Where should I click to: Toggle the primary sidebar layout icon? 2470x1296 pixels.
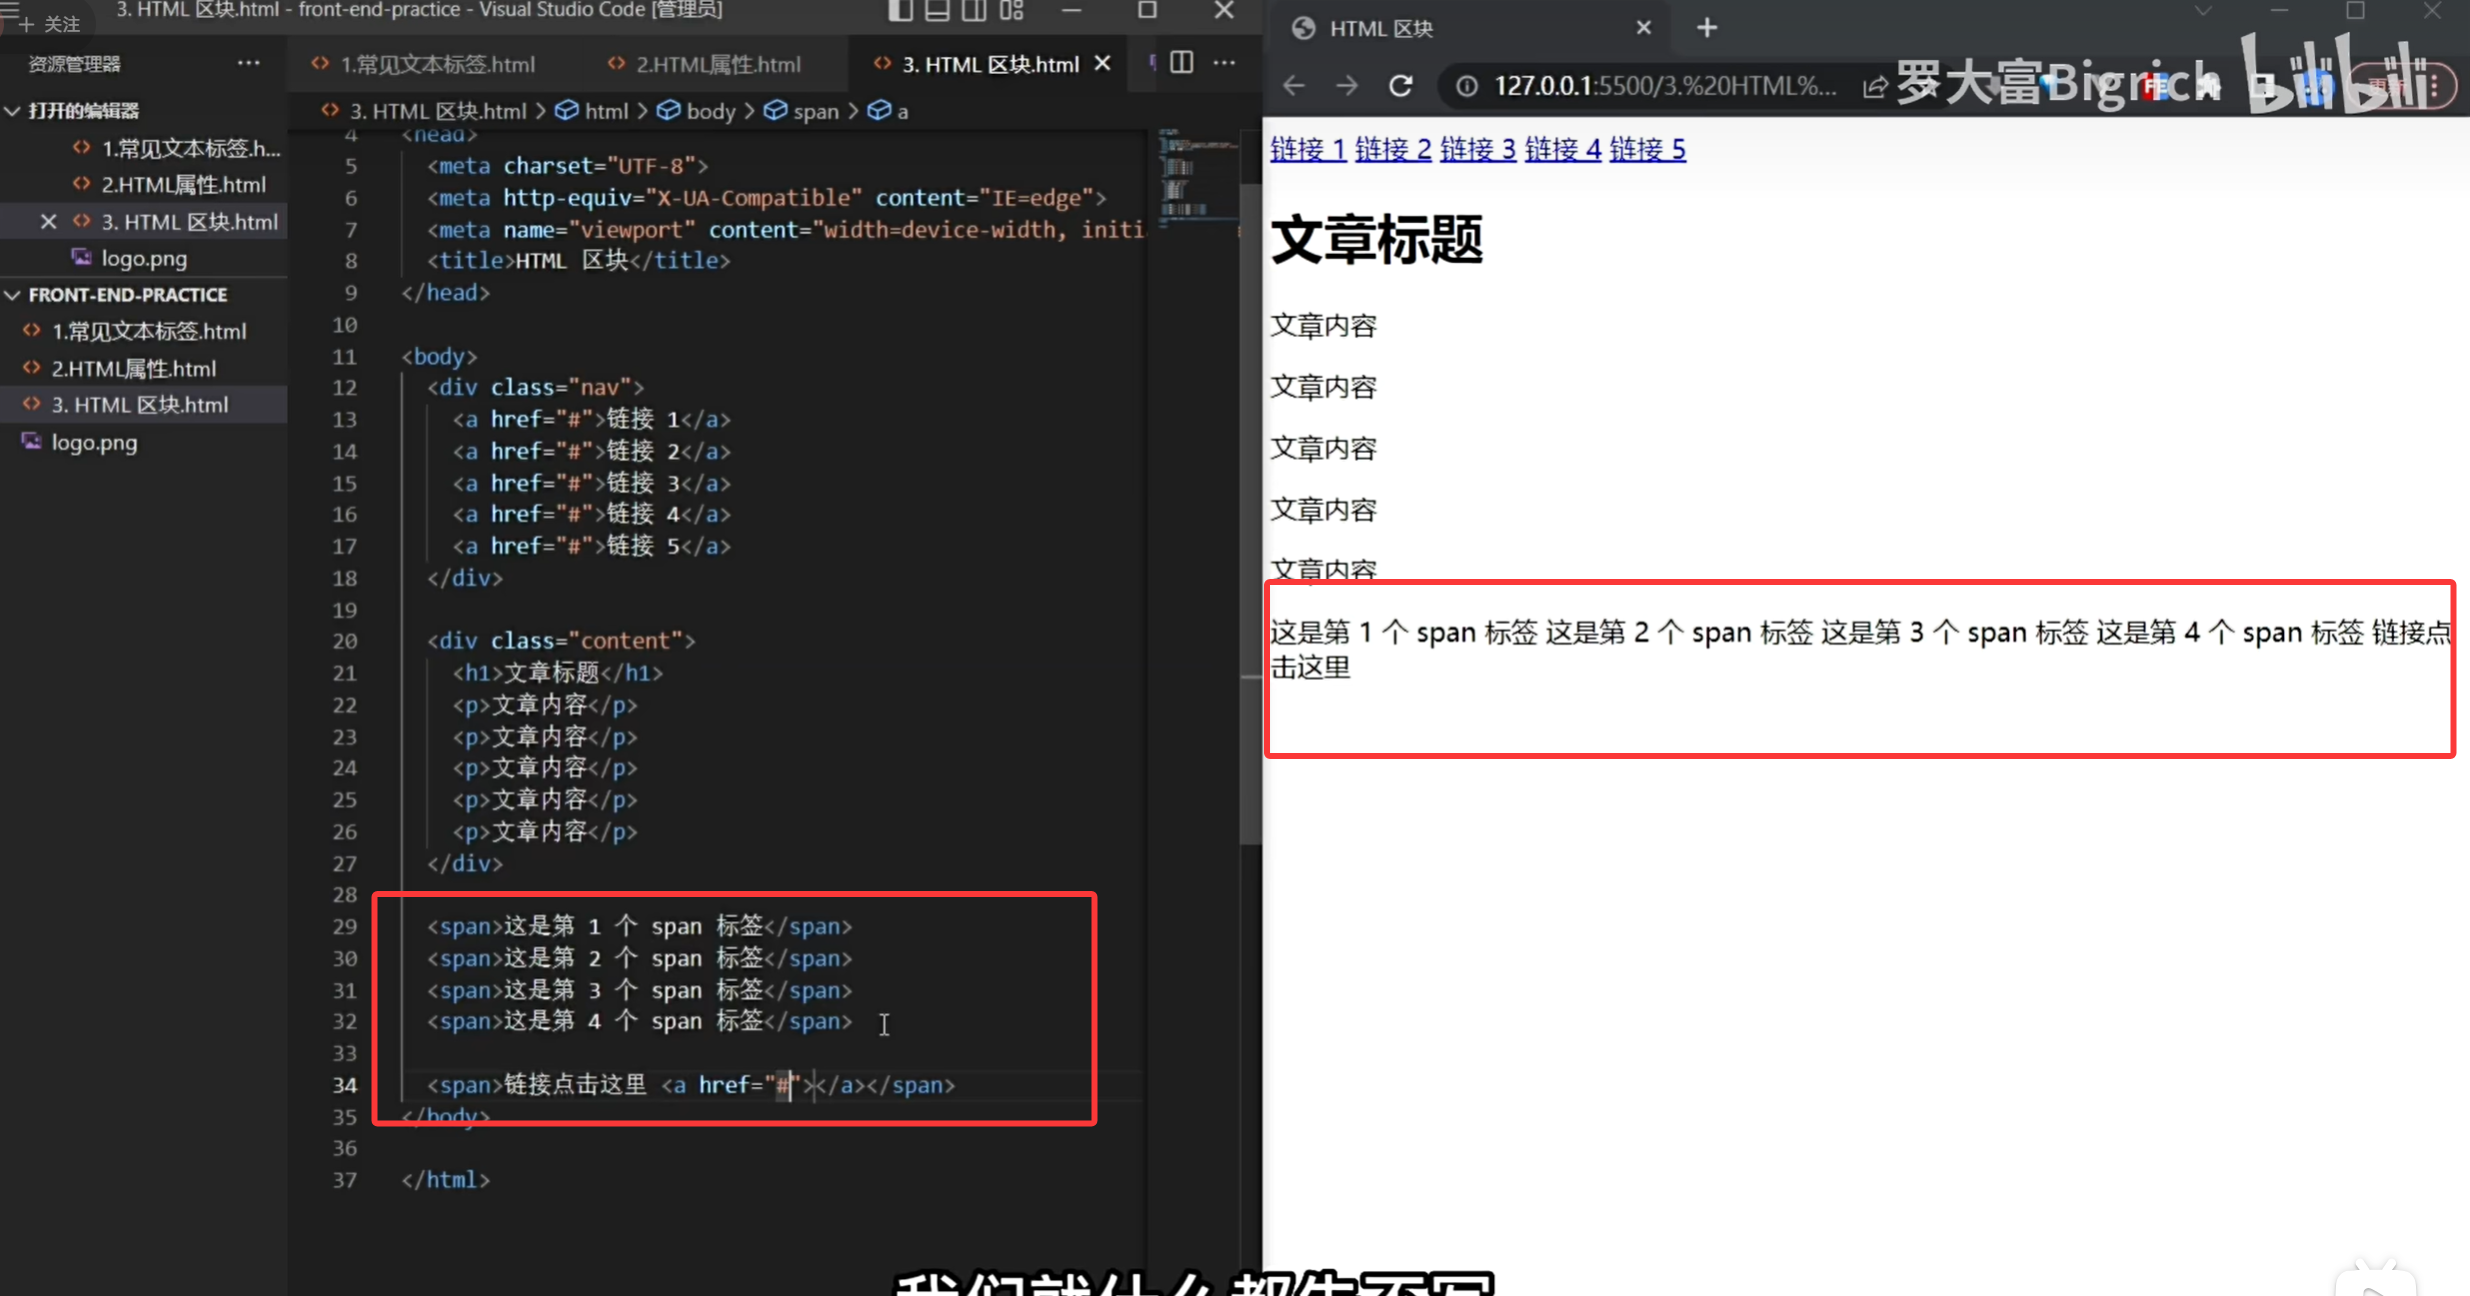point(899,11)
